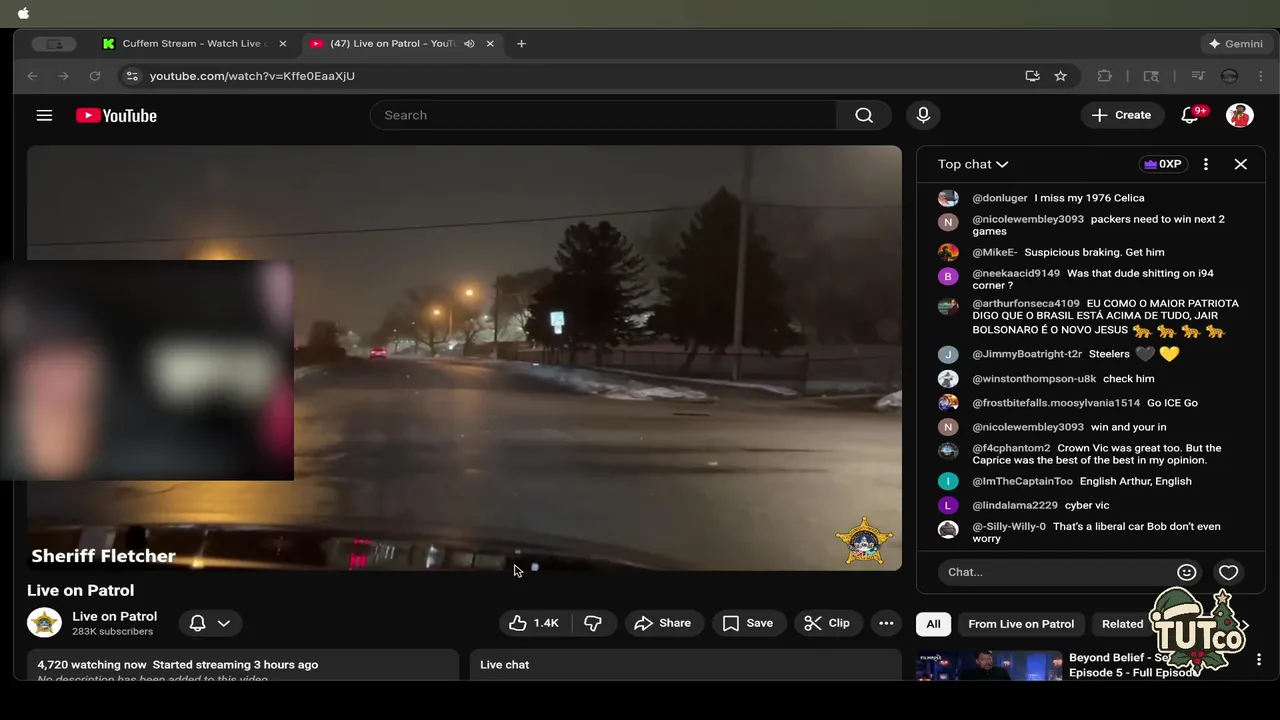This screenshot has height=720, width=1280.
Task: Close the live chat panel
Action: click(x=1241, y=164)
